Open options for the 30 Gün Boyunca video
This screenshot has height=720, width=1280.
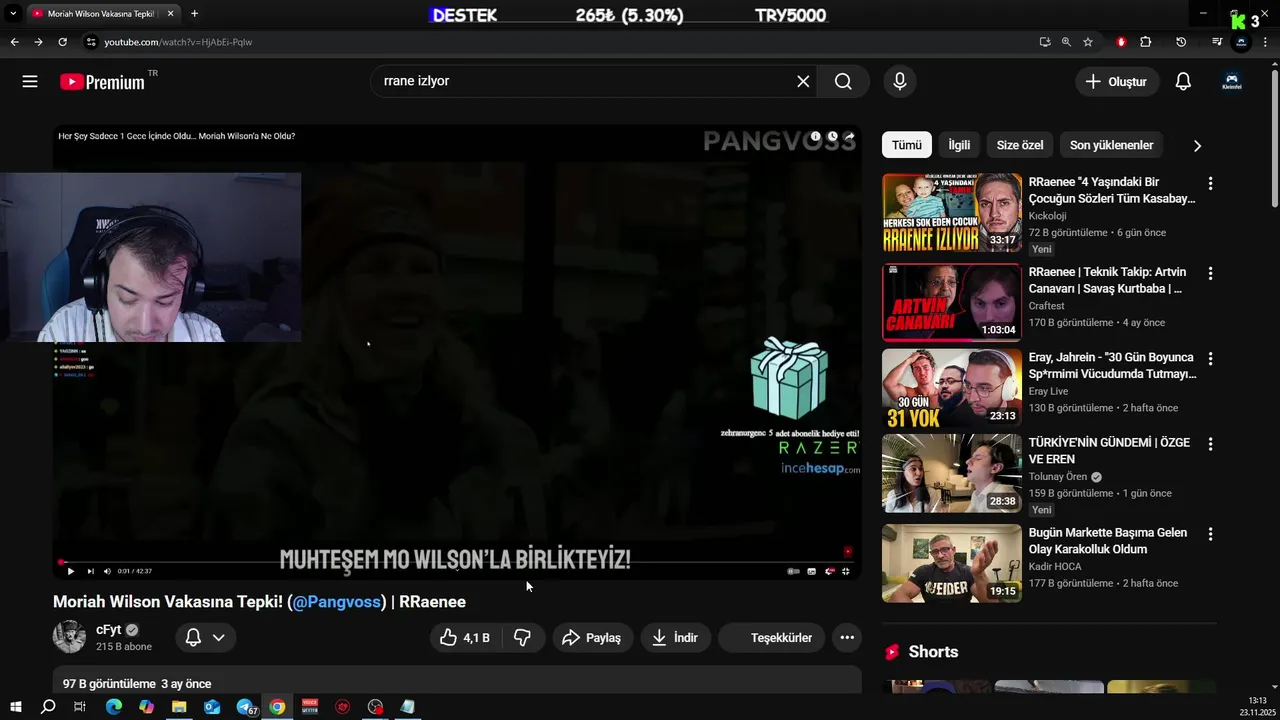pos(1210,359)
